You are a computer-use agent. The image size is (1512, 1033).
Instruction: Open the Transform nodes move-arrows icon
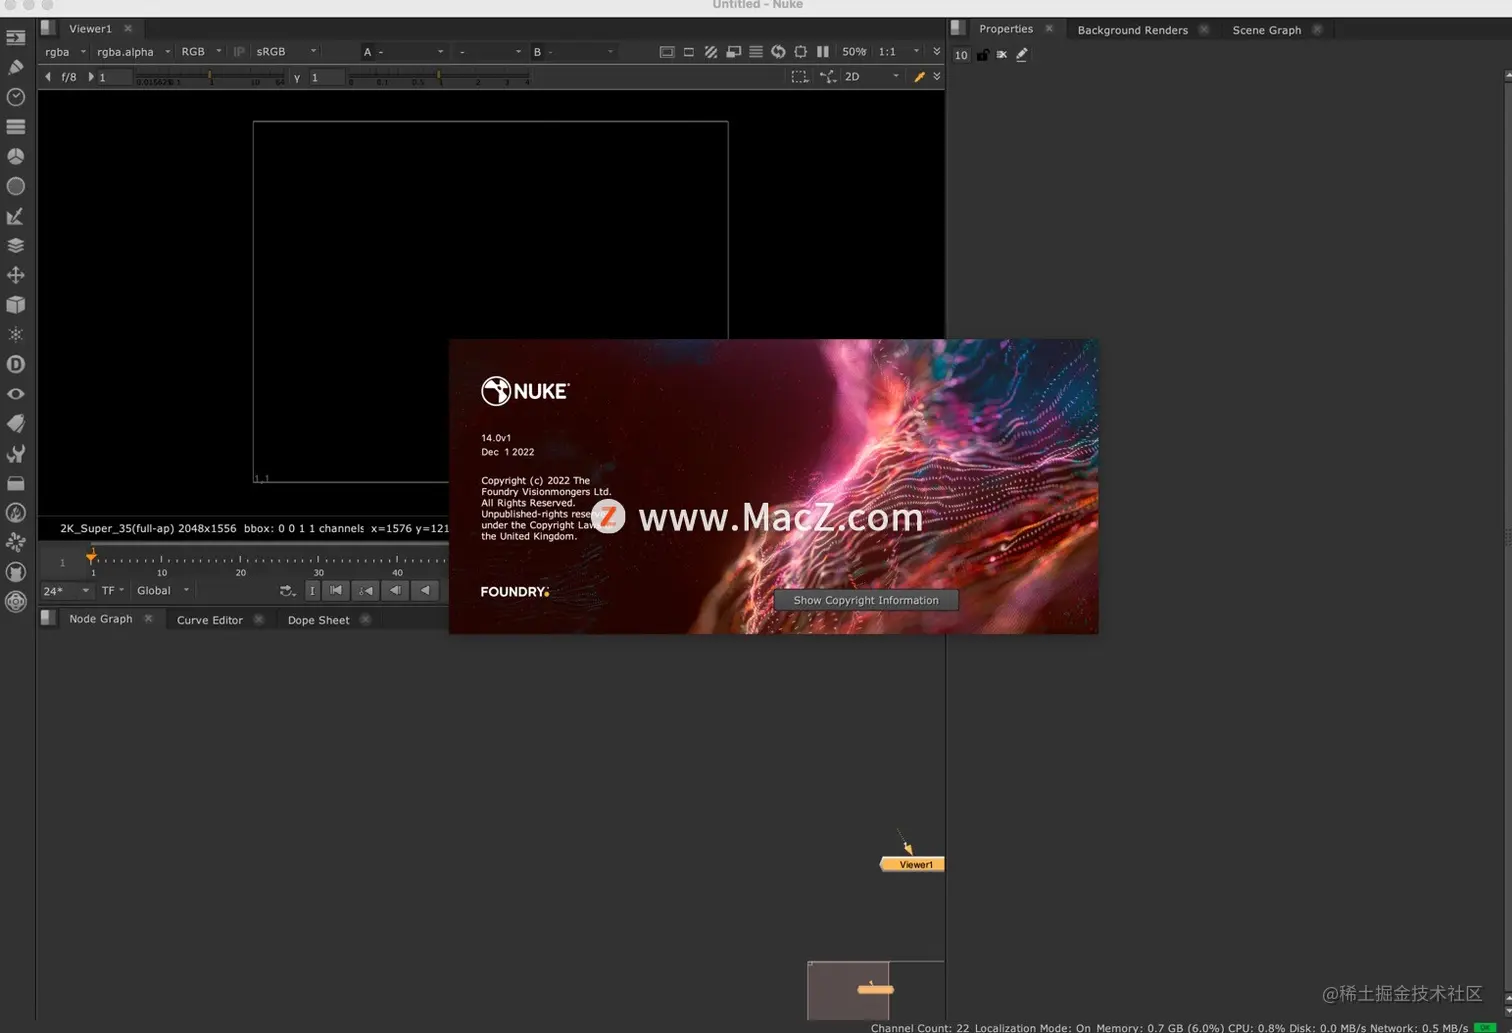(x=16, y=275)
